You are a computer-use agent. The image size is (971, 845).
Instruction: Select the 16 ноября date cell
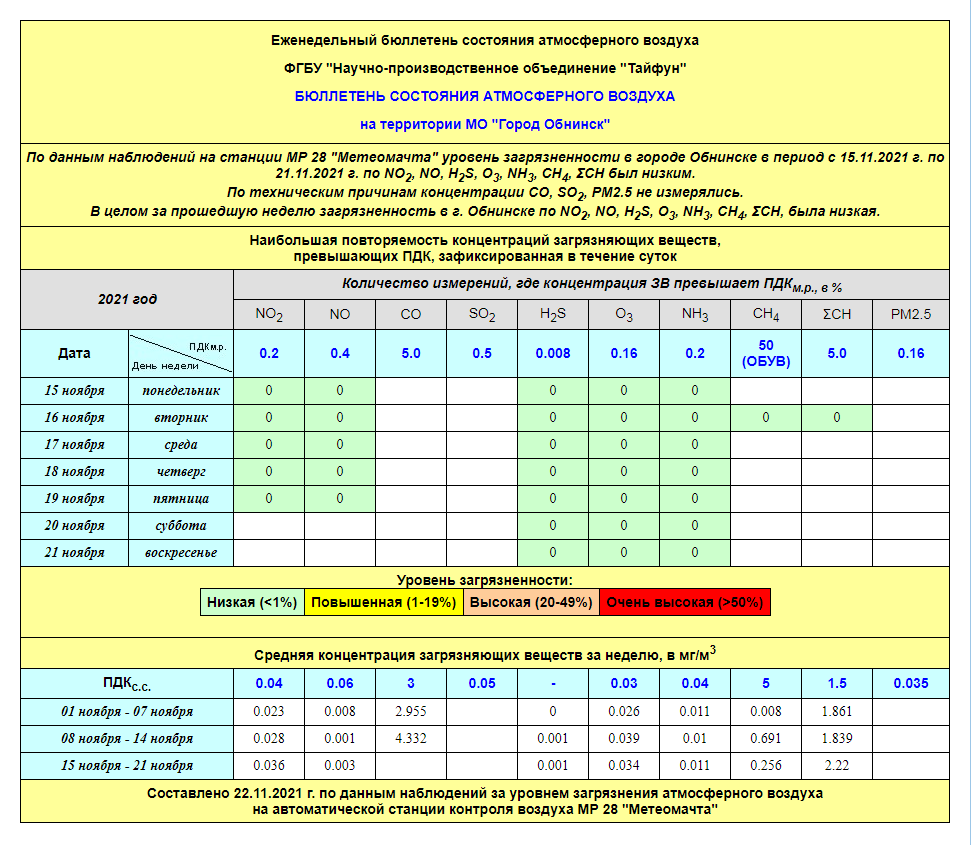coord(75,417)
